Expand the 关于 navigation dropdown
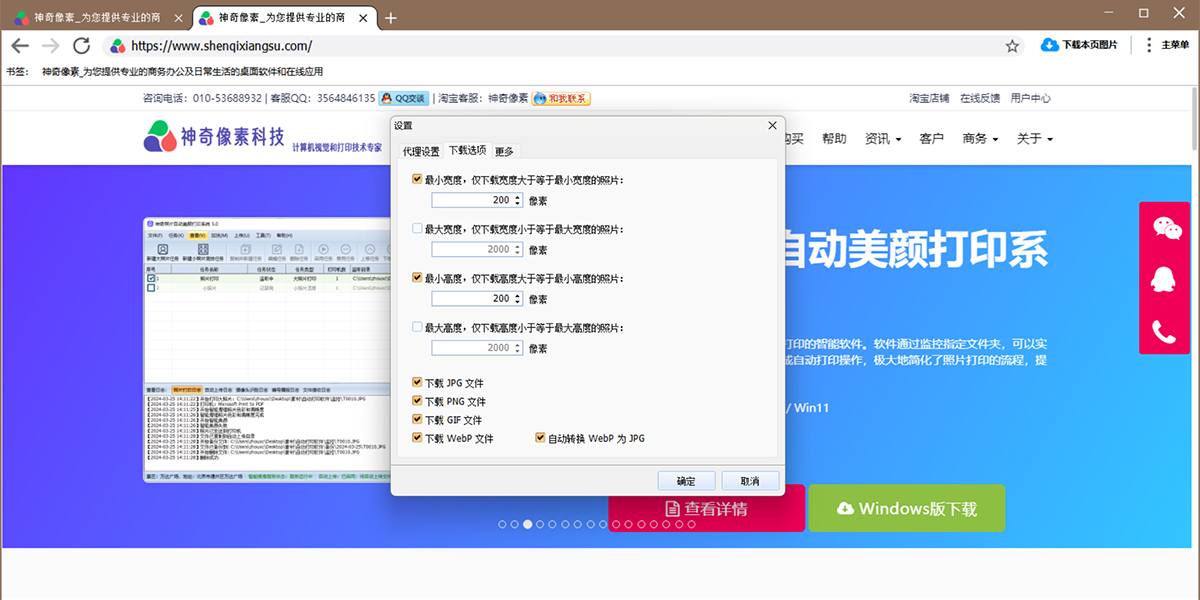Image resolution: width=1200 pixels, height=600 pixels. coord(1034,139)
